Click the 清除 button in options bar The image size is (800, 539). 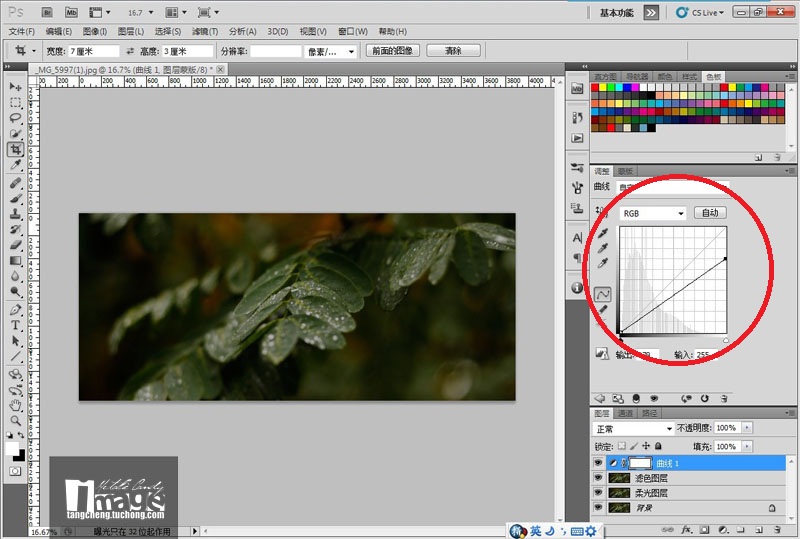pos(452,51)
